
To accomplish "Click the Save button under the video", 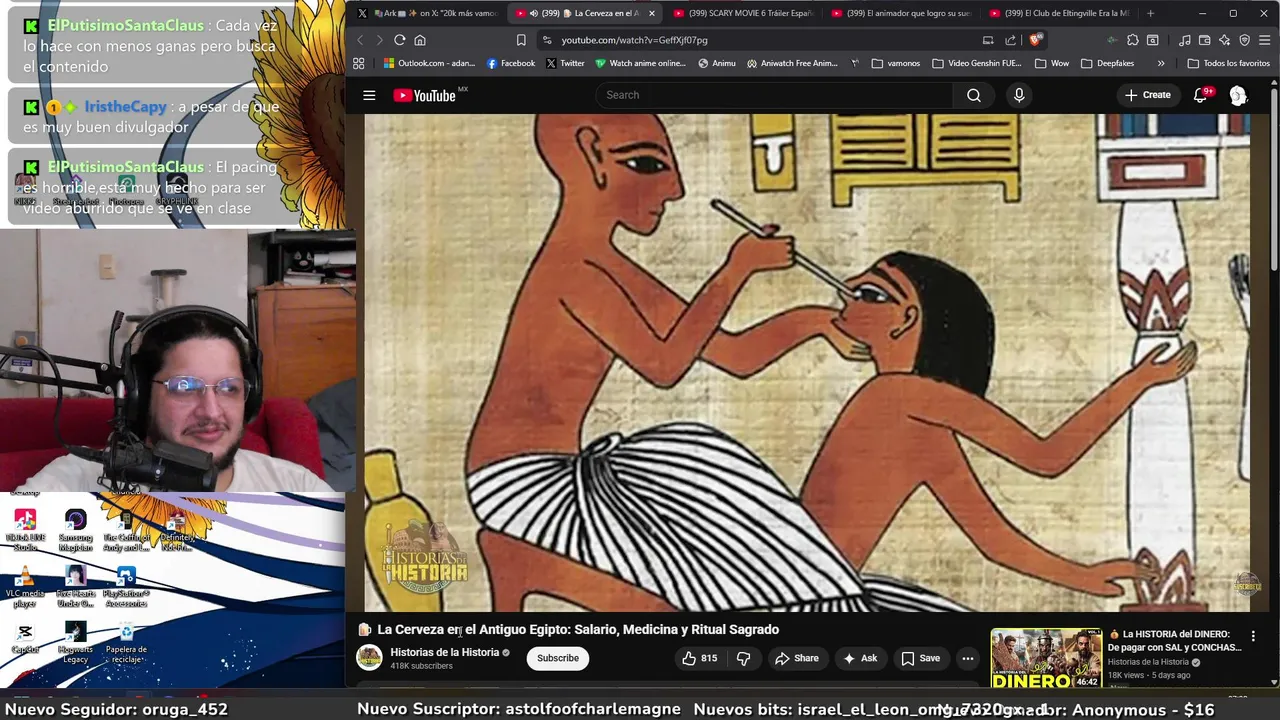I will pos(920,658).
